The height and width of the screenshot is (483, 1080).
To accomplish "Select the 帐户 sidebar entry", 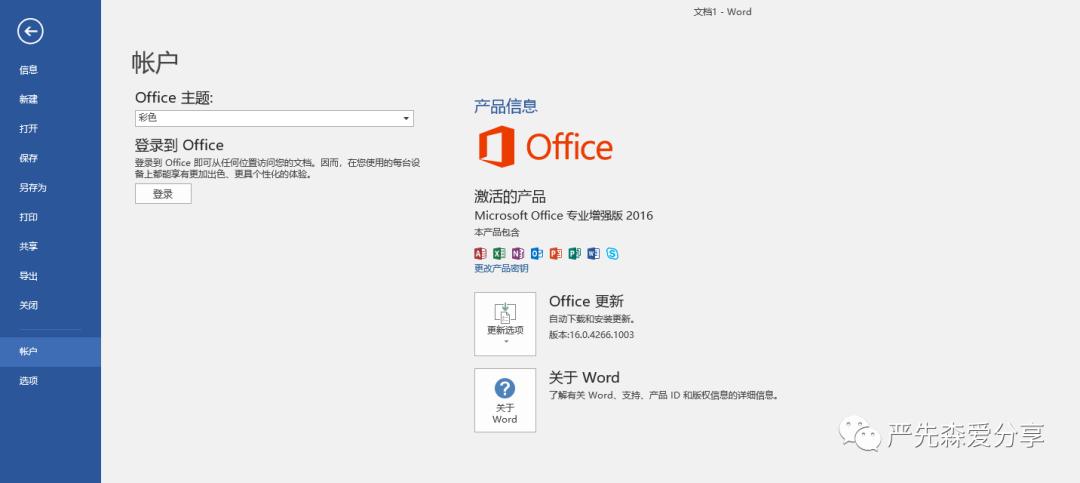I will tap(50, 351).
